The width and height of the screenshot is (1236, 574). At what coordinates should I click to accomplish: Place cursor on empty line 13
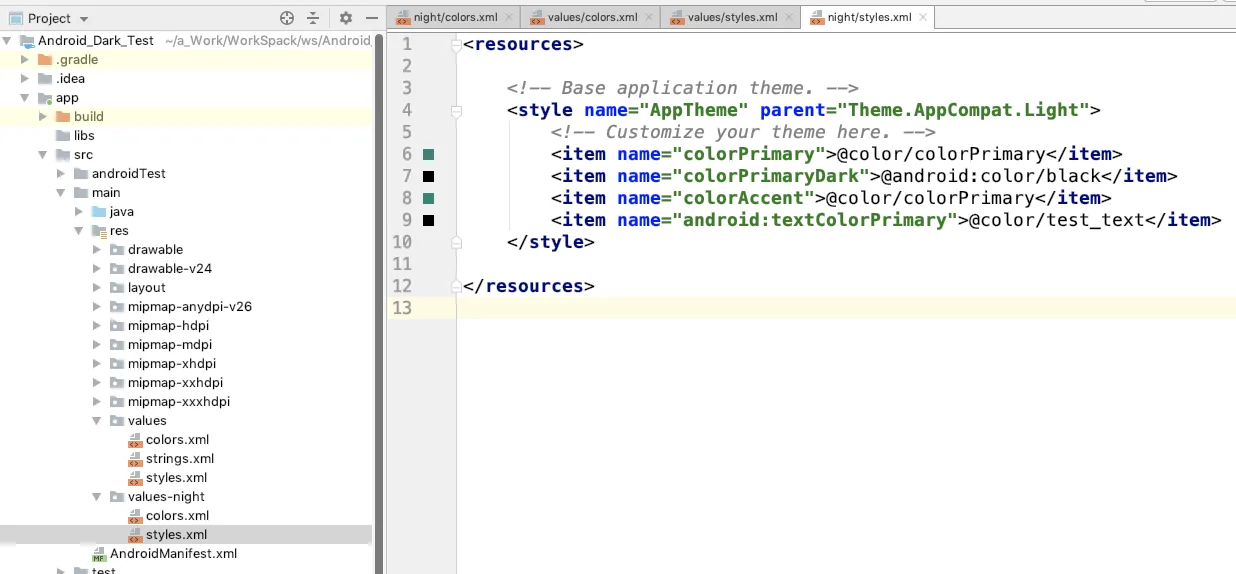click(845, 308)
